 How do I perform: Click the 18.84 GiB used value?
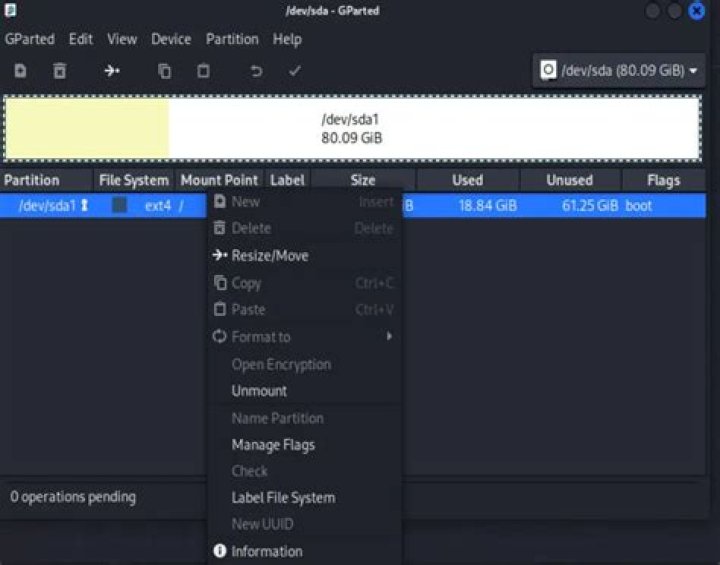point(488,205)
